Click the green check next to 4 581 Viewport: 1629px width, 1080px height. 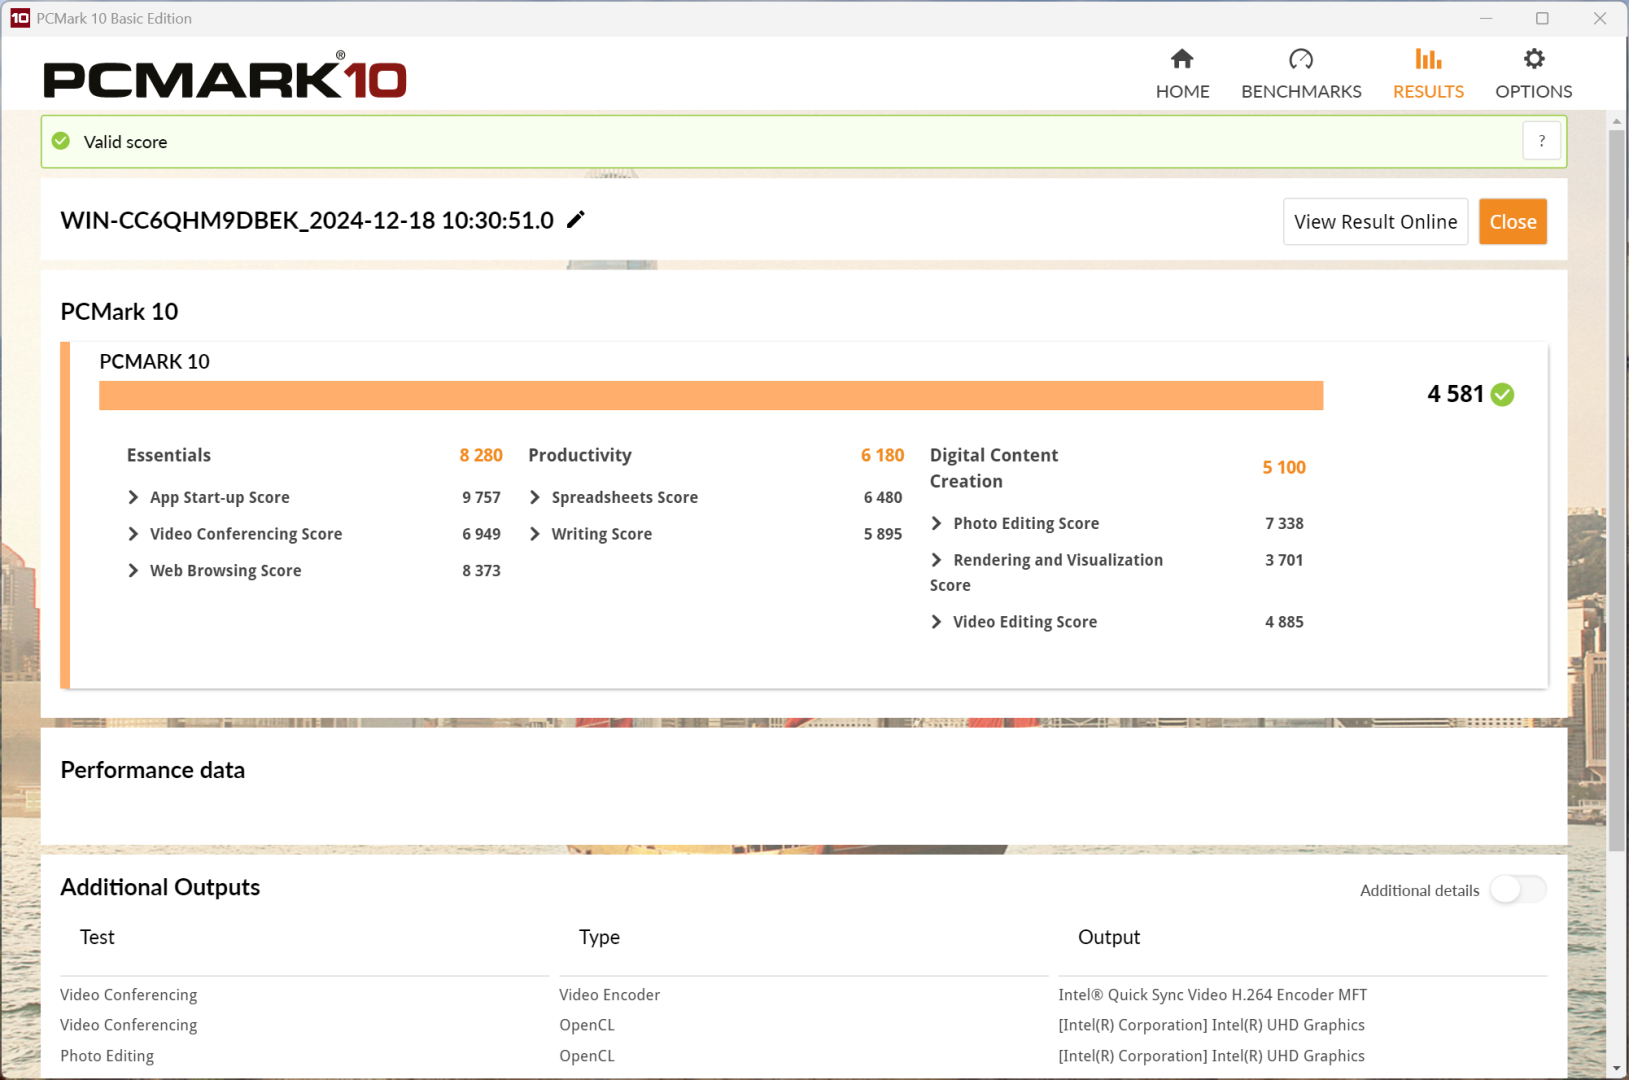(x=1502, y=394)
